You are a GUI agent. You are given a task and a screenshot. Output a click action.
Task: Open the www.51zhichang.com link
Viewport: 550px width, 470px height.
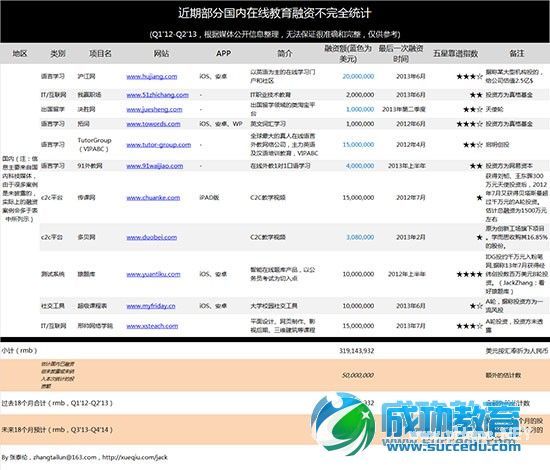coord(157,95)
